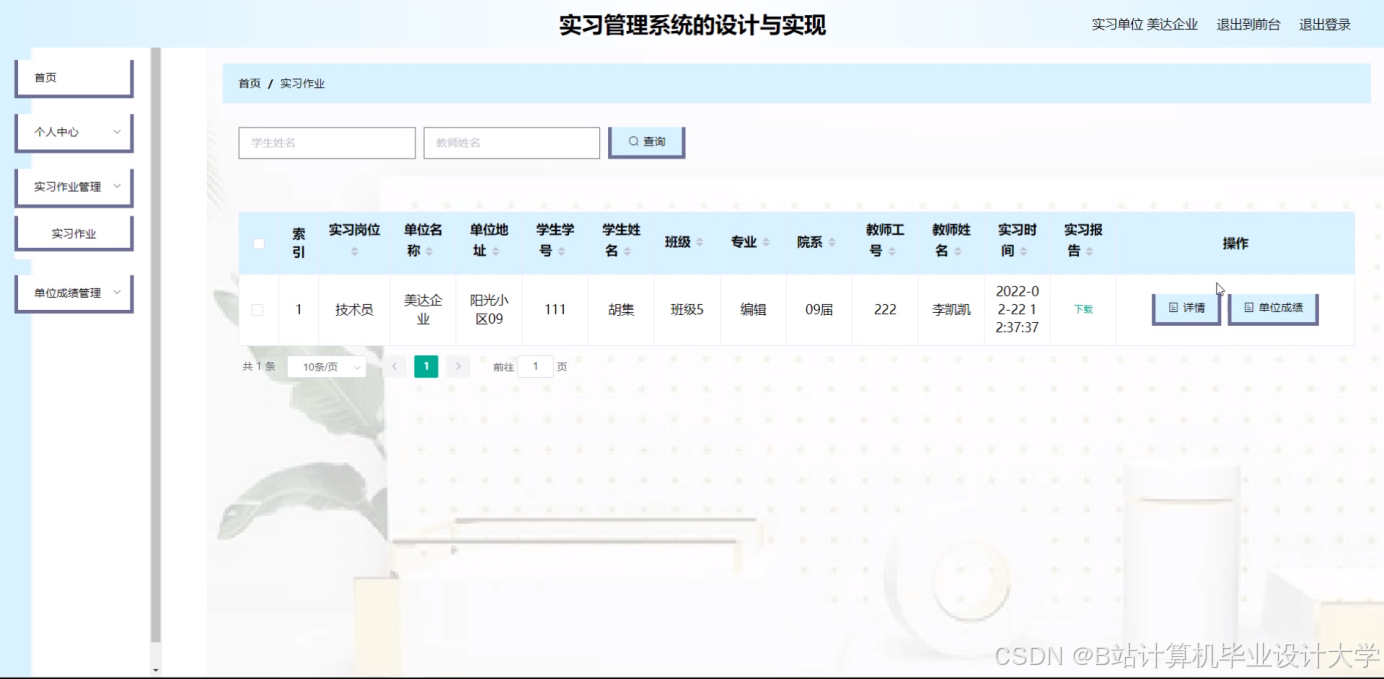Sort by 单位名称 column arrows
The height and width of the screenshot is (679, 1384).
coord(430,251)
